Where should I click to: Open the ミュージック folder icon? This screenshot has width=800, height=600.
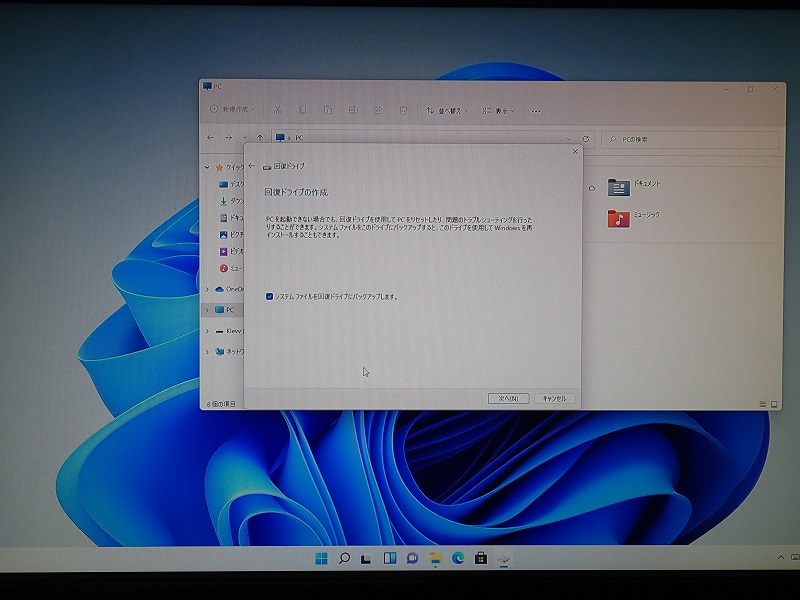coord(618,218)
